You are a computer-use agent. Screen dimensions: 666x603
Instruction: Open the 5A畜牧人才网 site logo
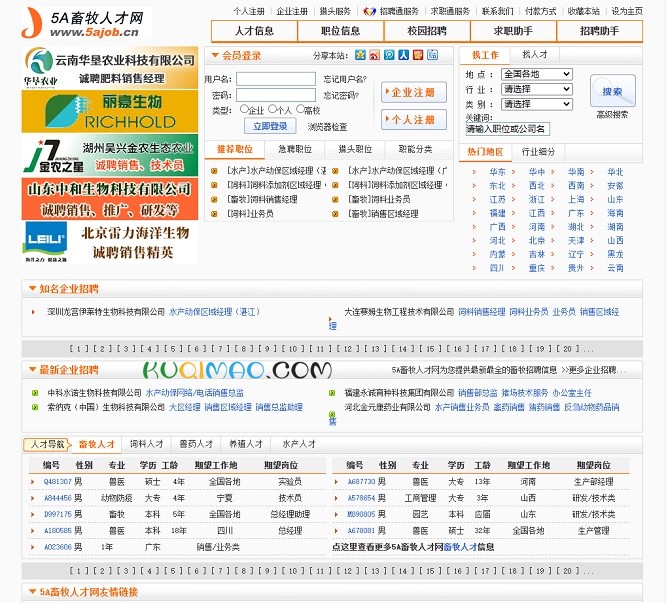point(86,23)
